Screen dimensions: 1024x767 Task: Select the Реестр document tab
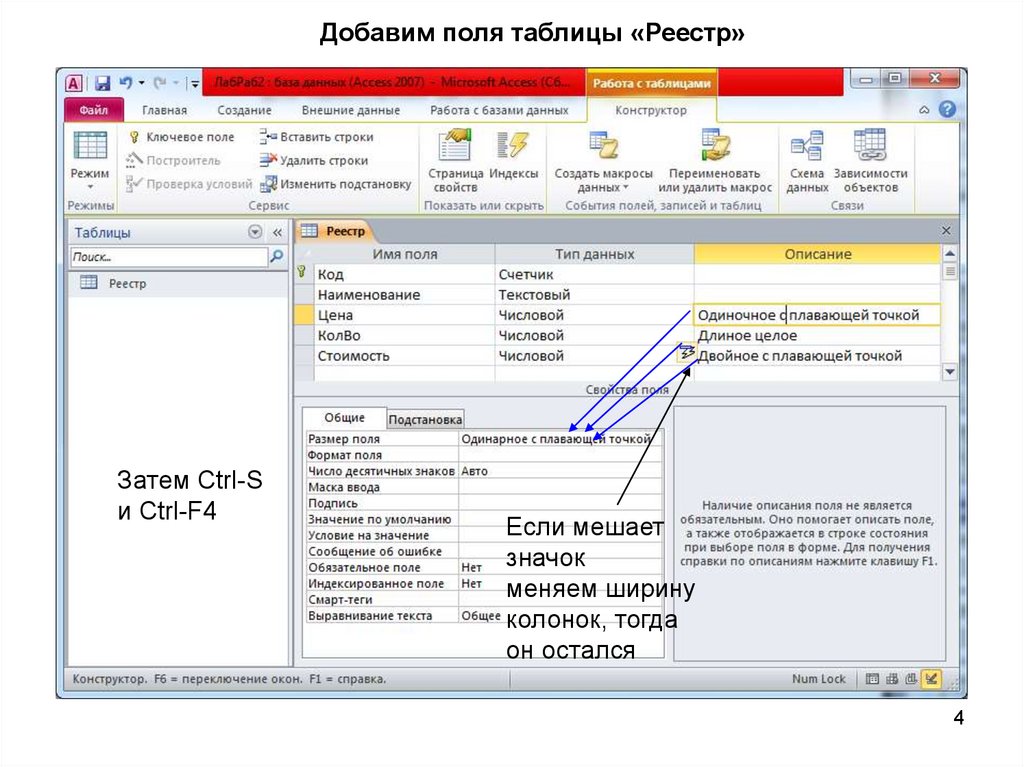point(334,231)
